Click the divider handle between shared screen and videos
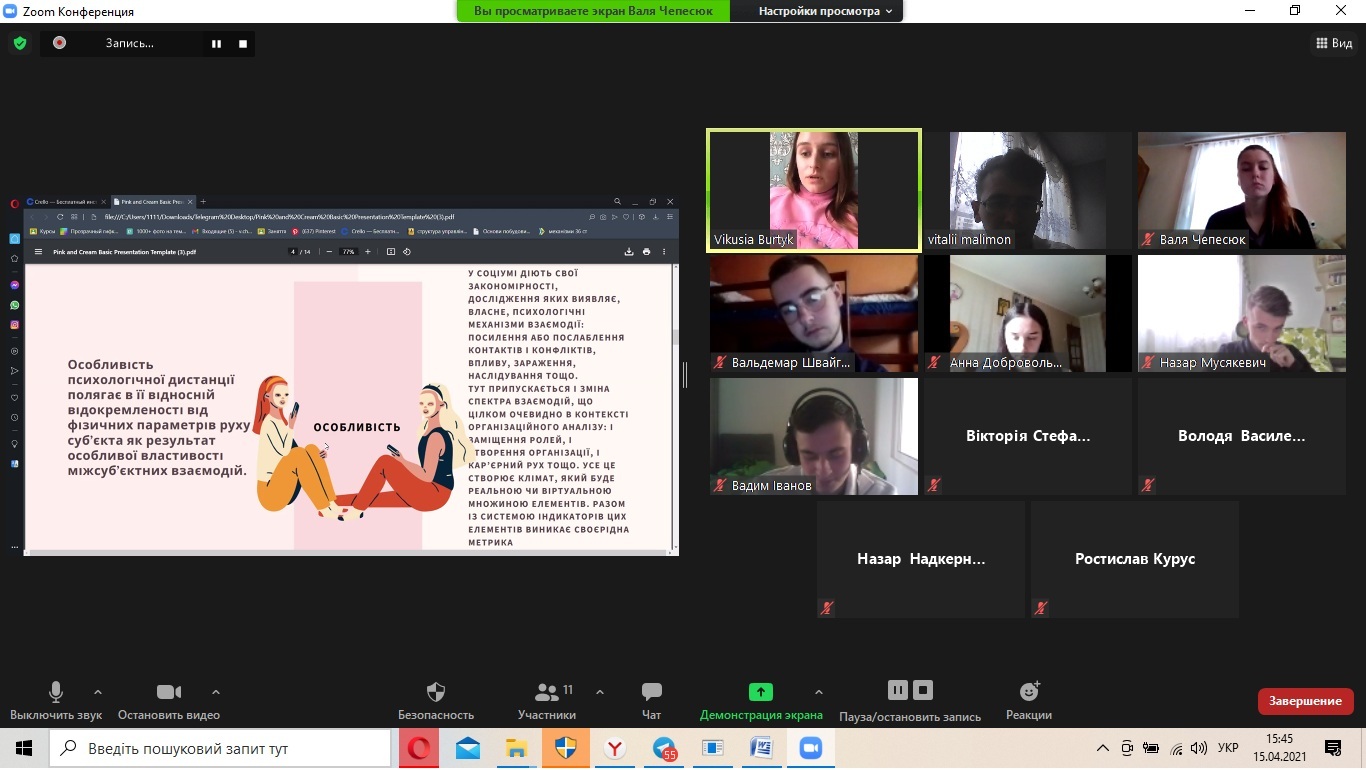 (685, 374)
